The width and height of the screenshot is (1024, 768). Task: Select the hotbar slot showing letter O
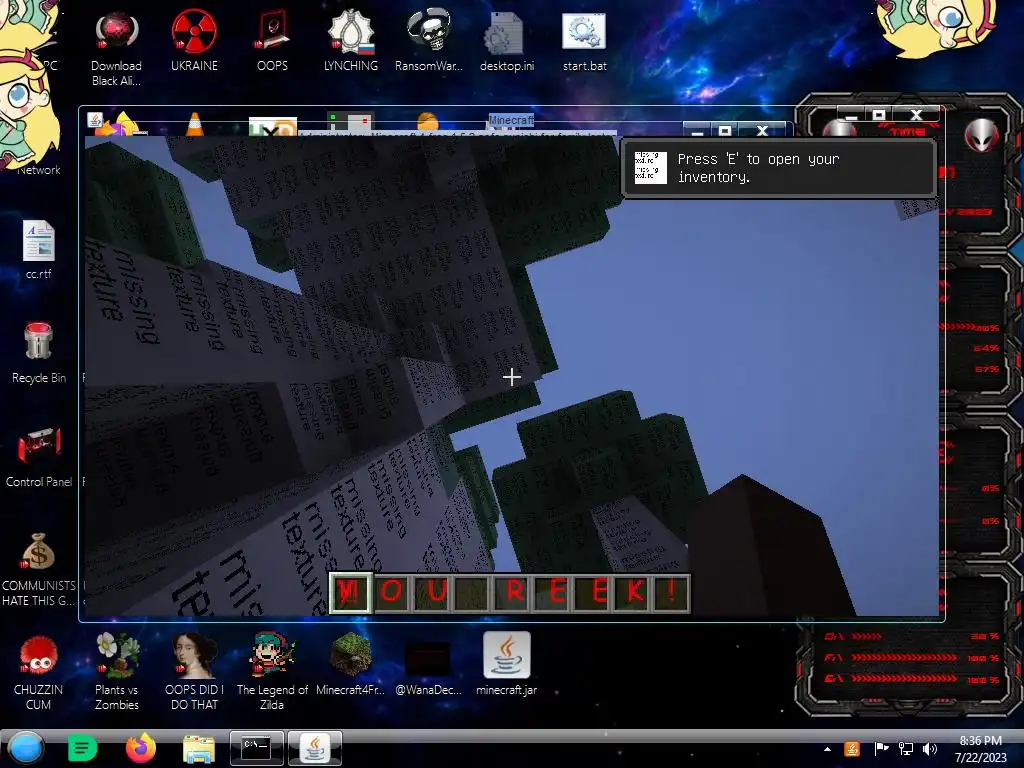[391, 592]
